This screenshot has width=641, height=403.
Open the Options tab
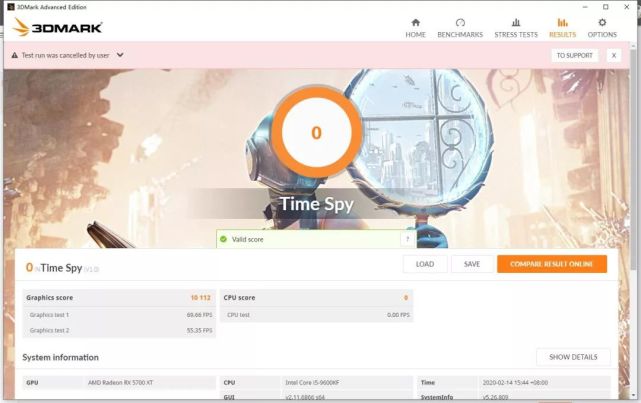click(602, 28)
